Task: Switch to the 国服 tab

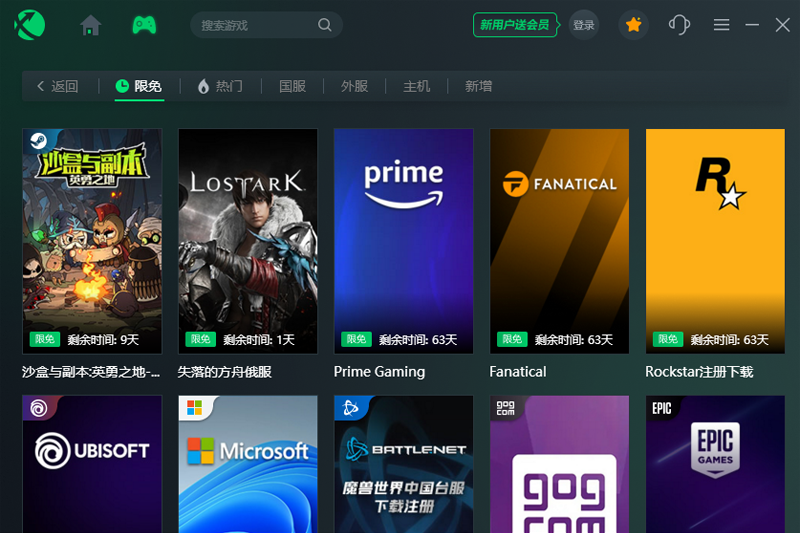Action: point(292,86)
